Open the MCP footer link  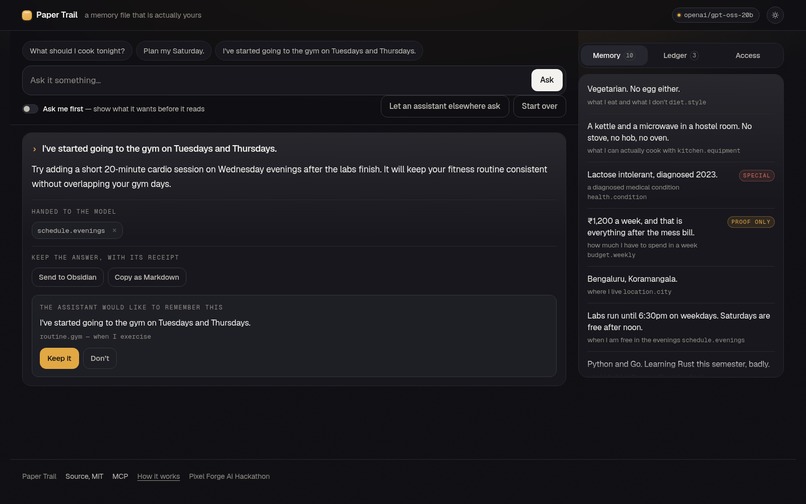[x=120, y=476]
